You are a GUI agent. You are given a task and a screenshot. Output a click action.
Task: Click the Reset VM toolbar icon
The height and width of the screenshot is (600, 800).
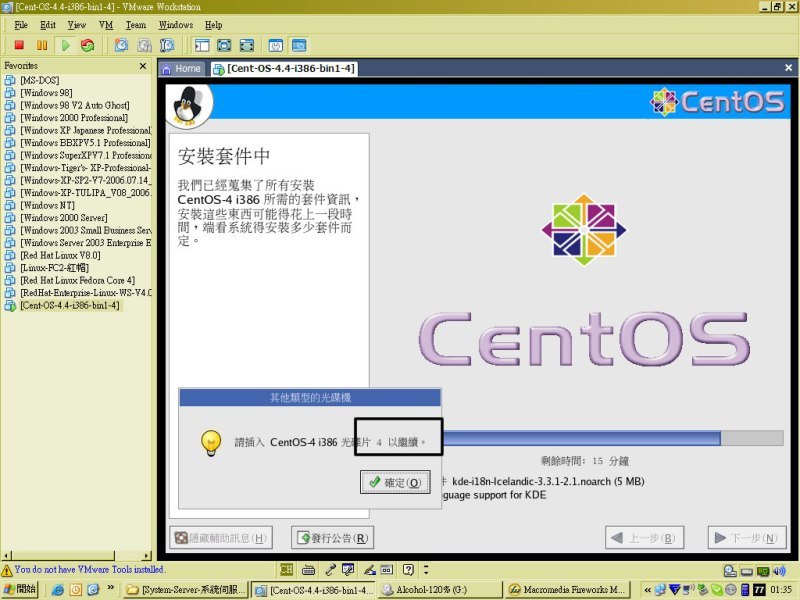(88, 45)
